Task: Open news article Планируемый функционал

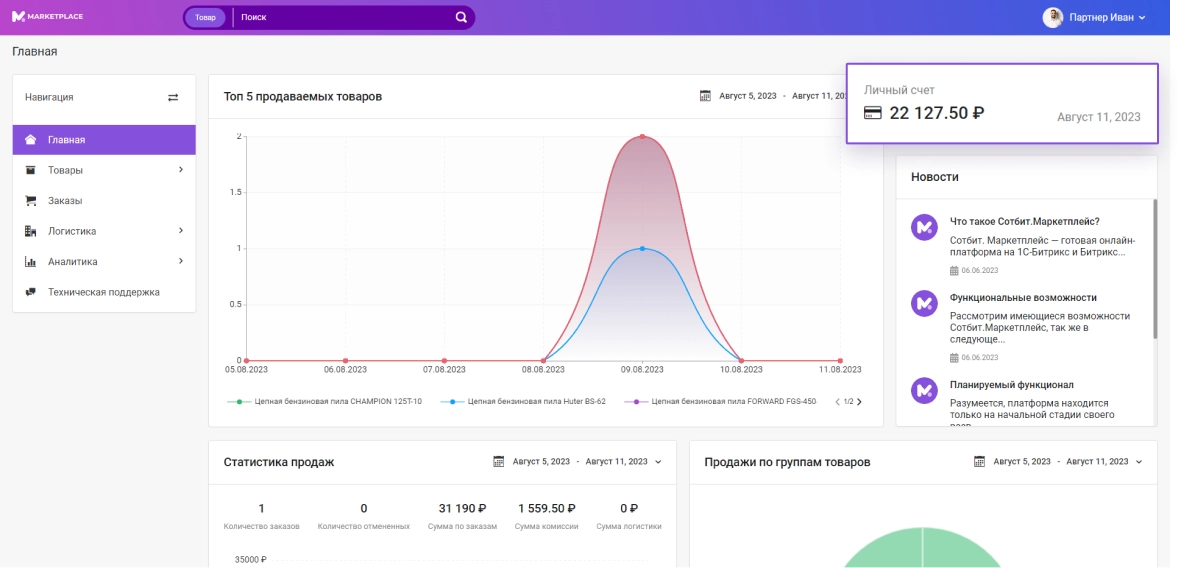Action: tap(1012, 385)
